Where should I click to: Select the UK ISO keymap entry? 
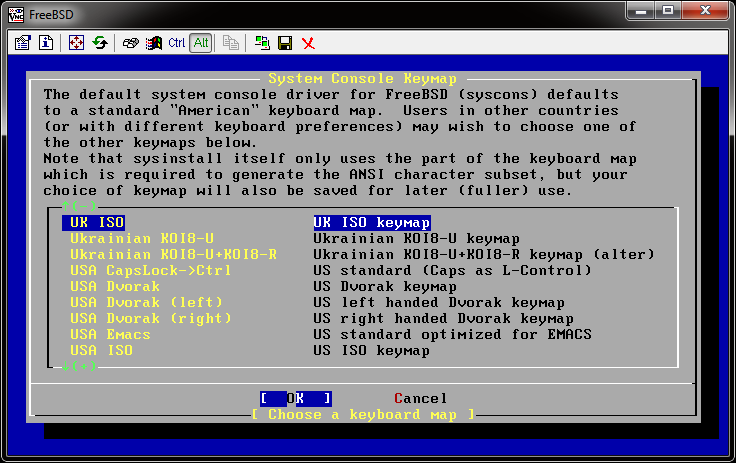94,222
